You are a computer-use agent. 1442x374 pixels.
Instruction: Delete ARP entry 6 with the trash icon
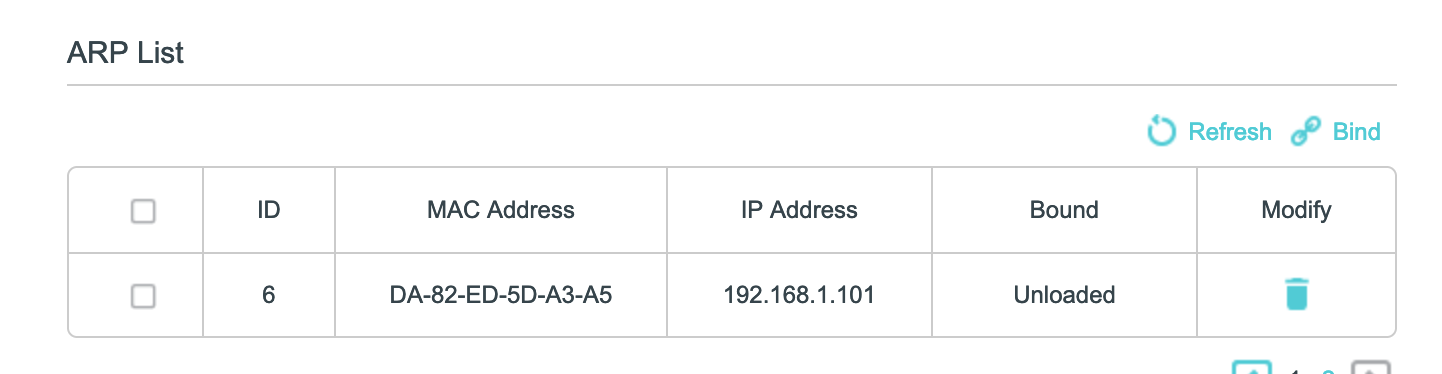tap(1296, 295)
